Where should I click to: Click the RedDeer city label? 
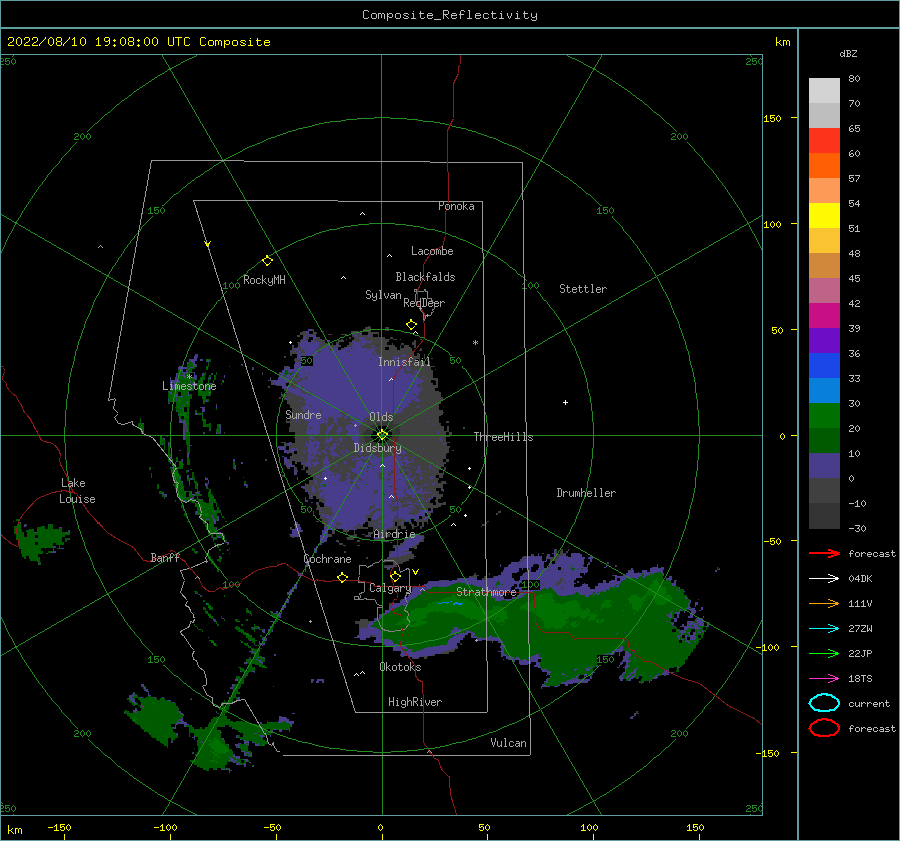pos(424,303)
